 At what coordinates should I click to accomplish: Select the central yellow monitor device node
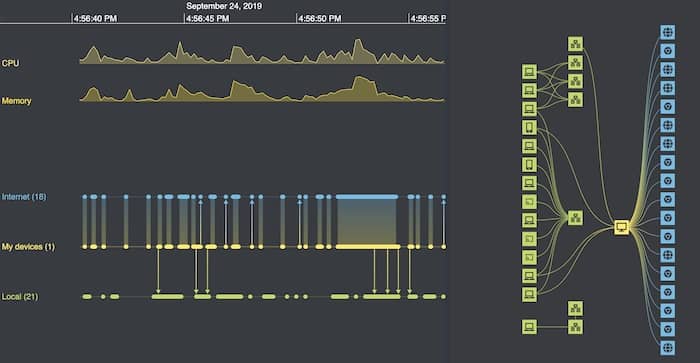point(621,227)
